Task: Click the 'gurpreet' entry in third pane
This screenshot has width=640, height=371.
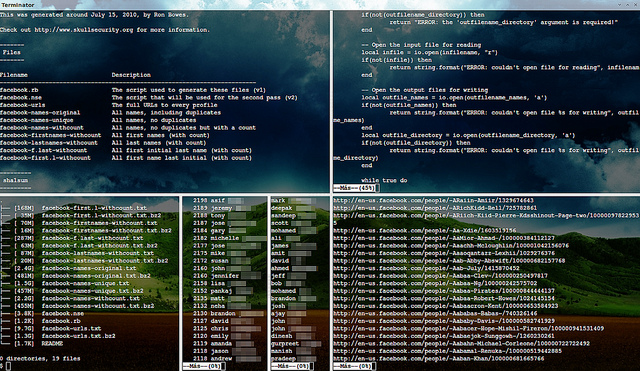Action: tap(296, 344)
